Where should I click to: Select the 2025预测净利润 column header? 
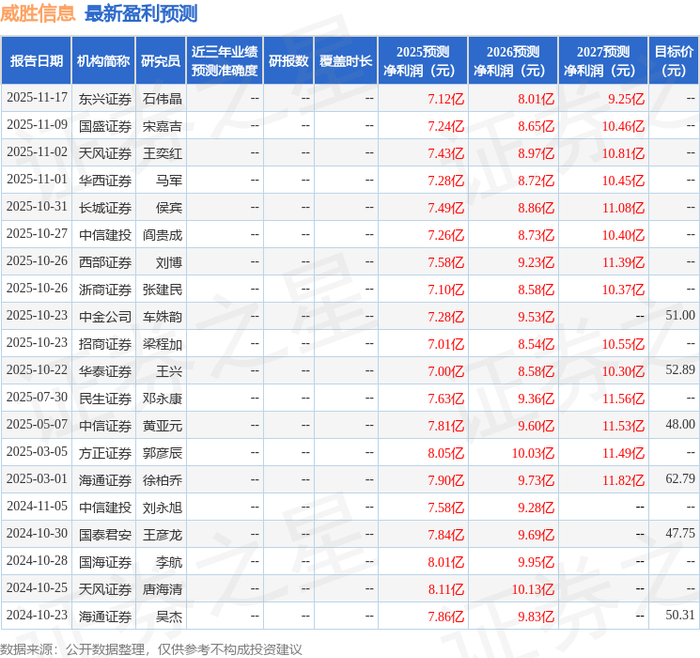423,61
